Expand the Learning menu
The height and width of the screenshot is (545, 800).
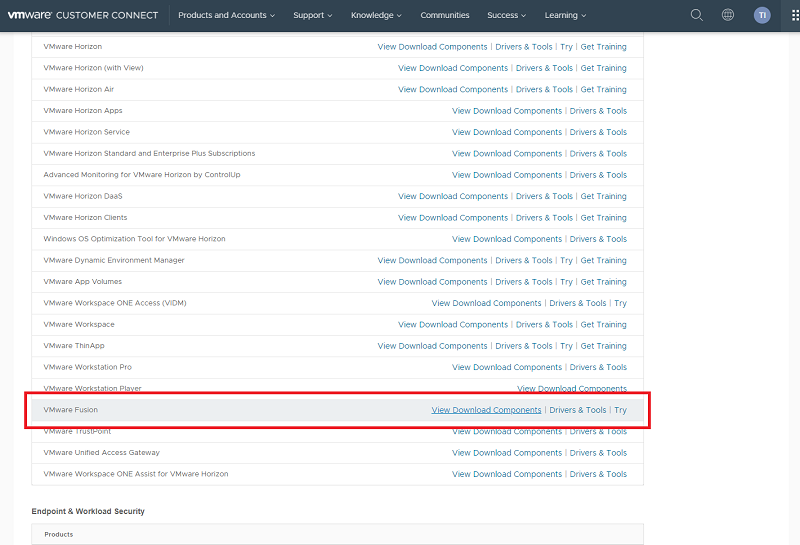[x=565, y=15]
